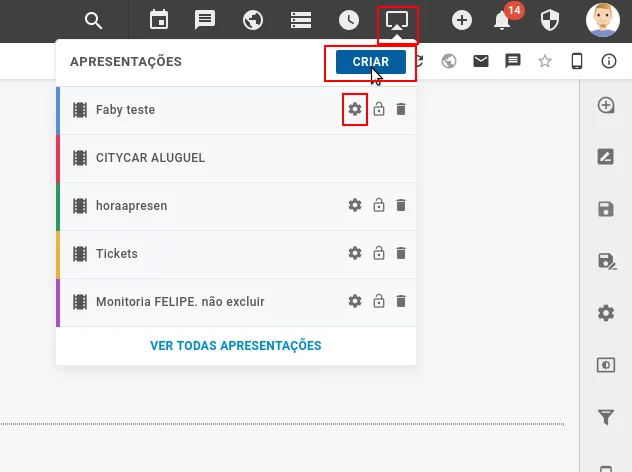Toggle the star favorite icon
Viewport: 632px width, 472px height.
coord(545,61)
